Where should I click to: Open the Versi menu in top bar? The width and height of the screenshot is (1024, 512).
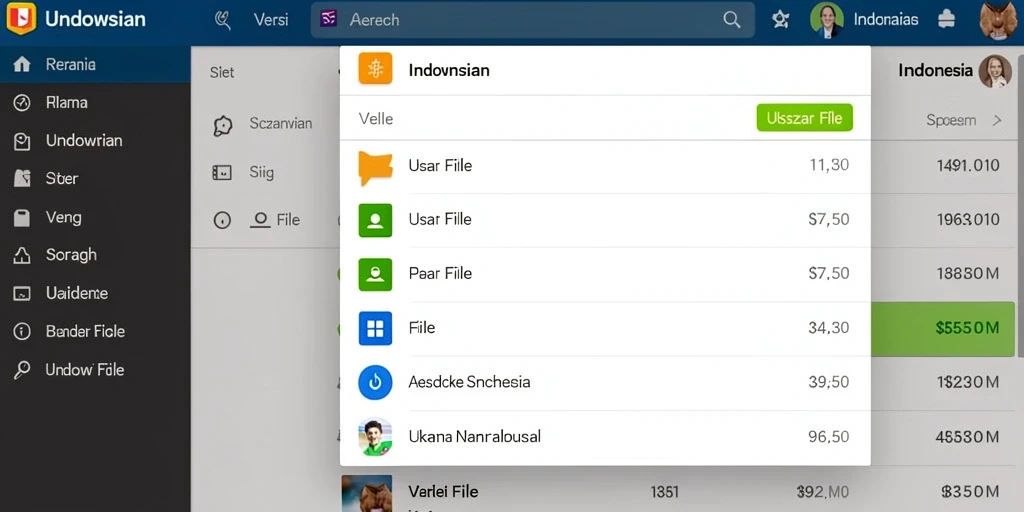click(271, 20)
